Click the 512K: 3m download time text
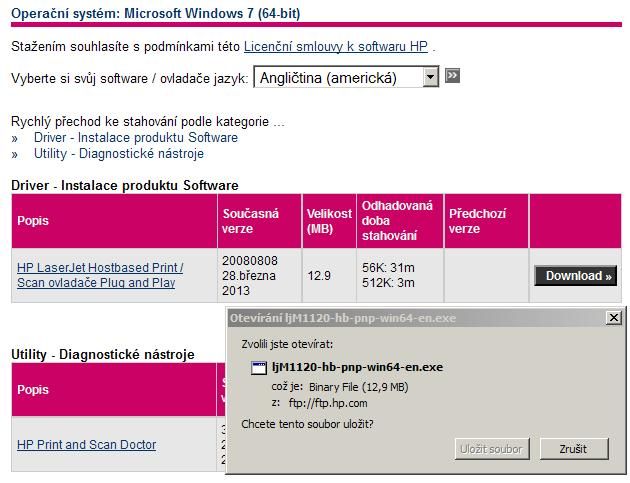Image resolution: width=630 pixels, height=483 pixels. [388, 283]
